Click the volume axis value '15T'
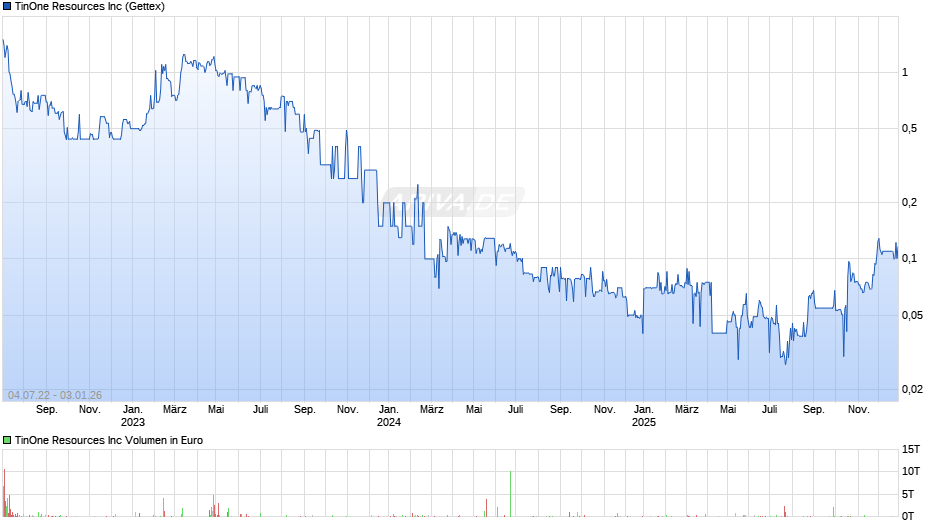Viewport: 940px width, 526px height. click(911, 449)
